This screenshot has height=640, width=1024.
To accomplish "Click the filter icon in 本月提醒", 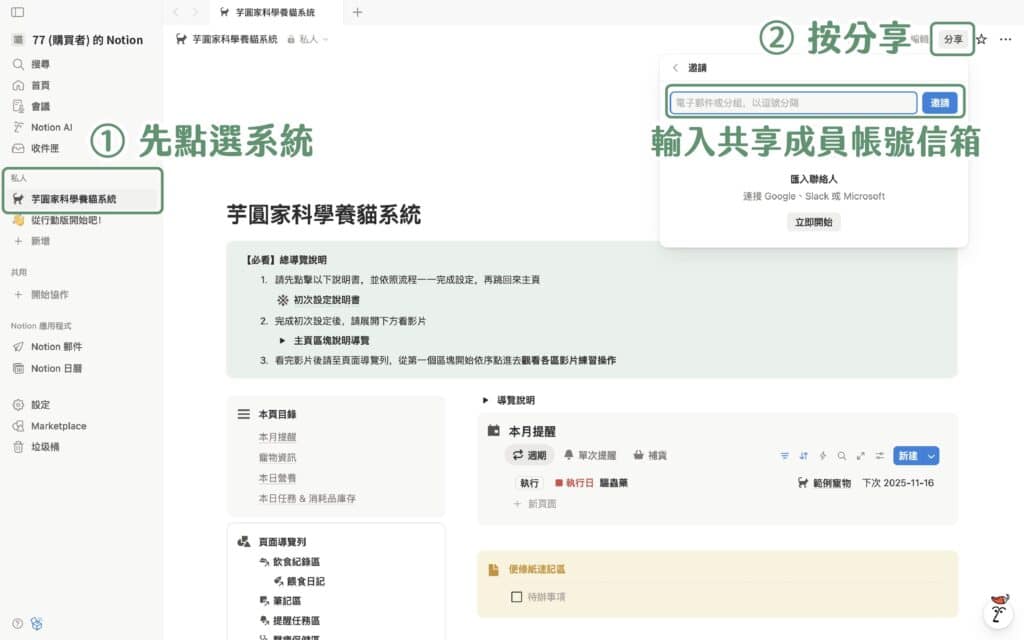I will pos(785,456).
